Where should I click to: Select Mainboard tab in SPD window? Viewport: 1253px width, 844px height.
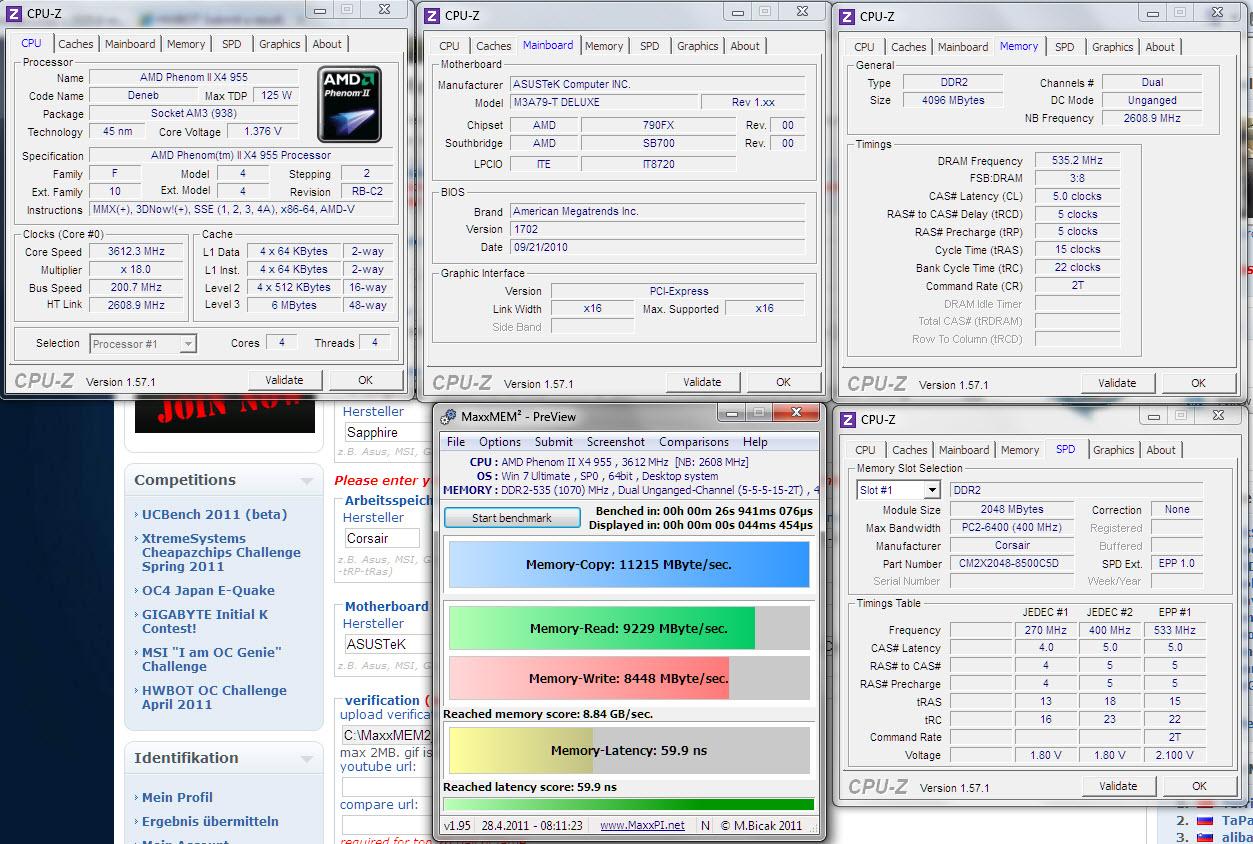(x=964, y=450)
